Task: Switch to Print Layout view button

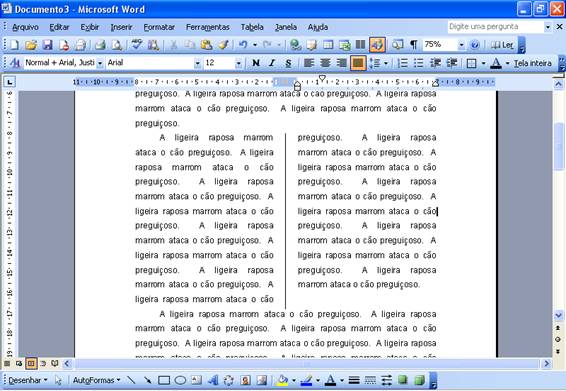Action: click(31, 364)
